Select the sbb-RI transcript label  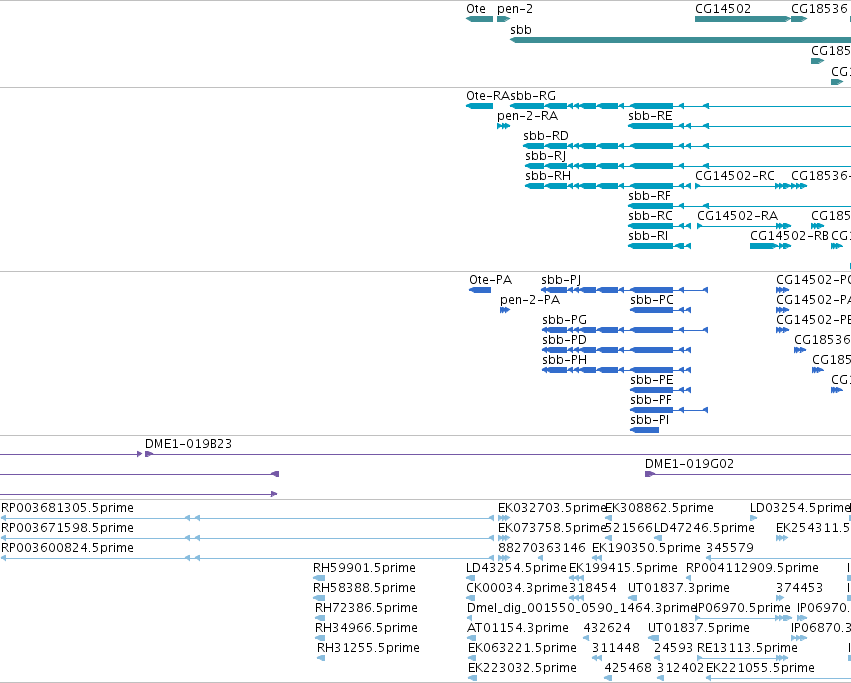click(x=648, y=236)
